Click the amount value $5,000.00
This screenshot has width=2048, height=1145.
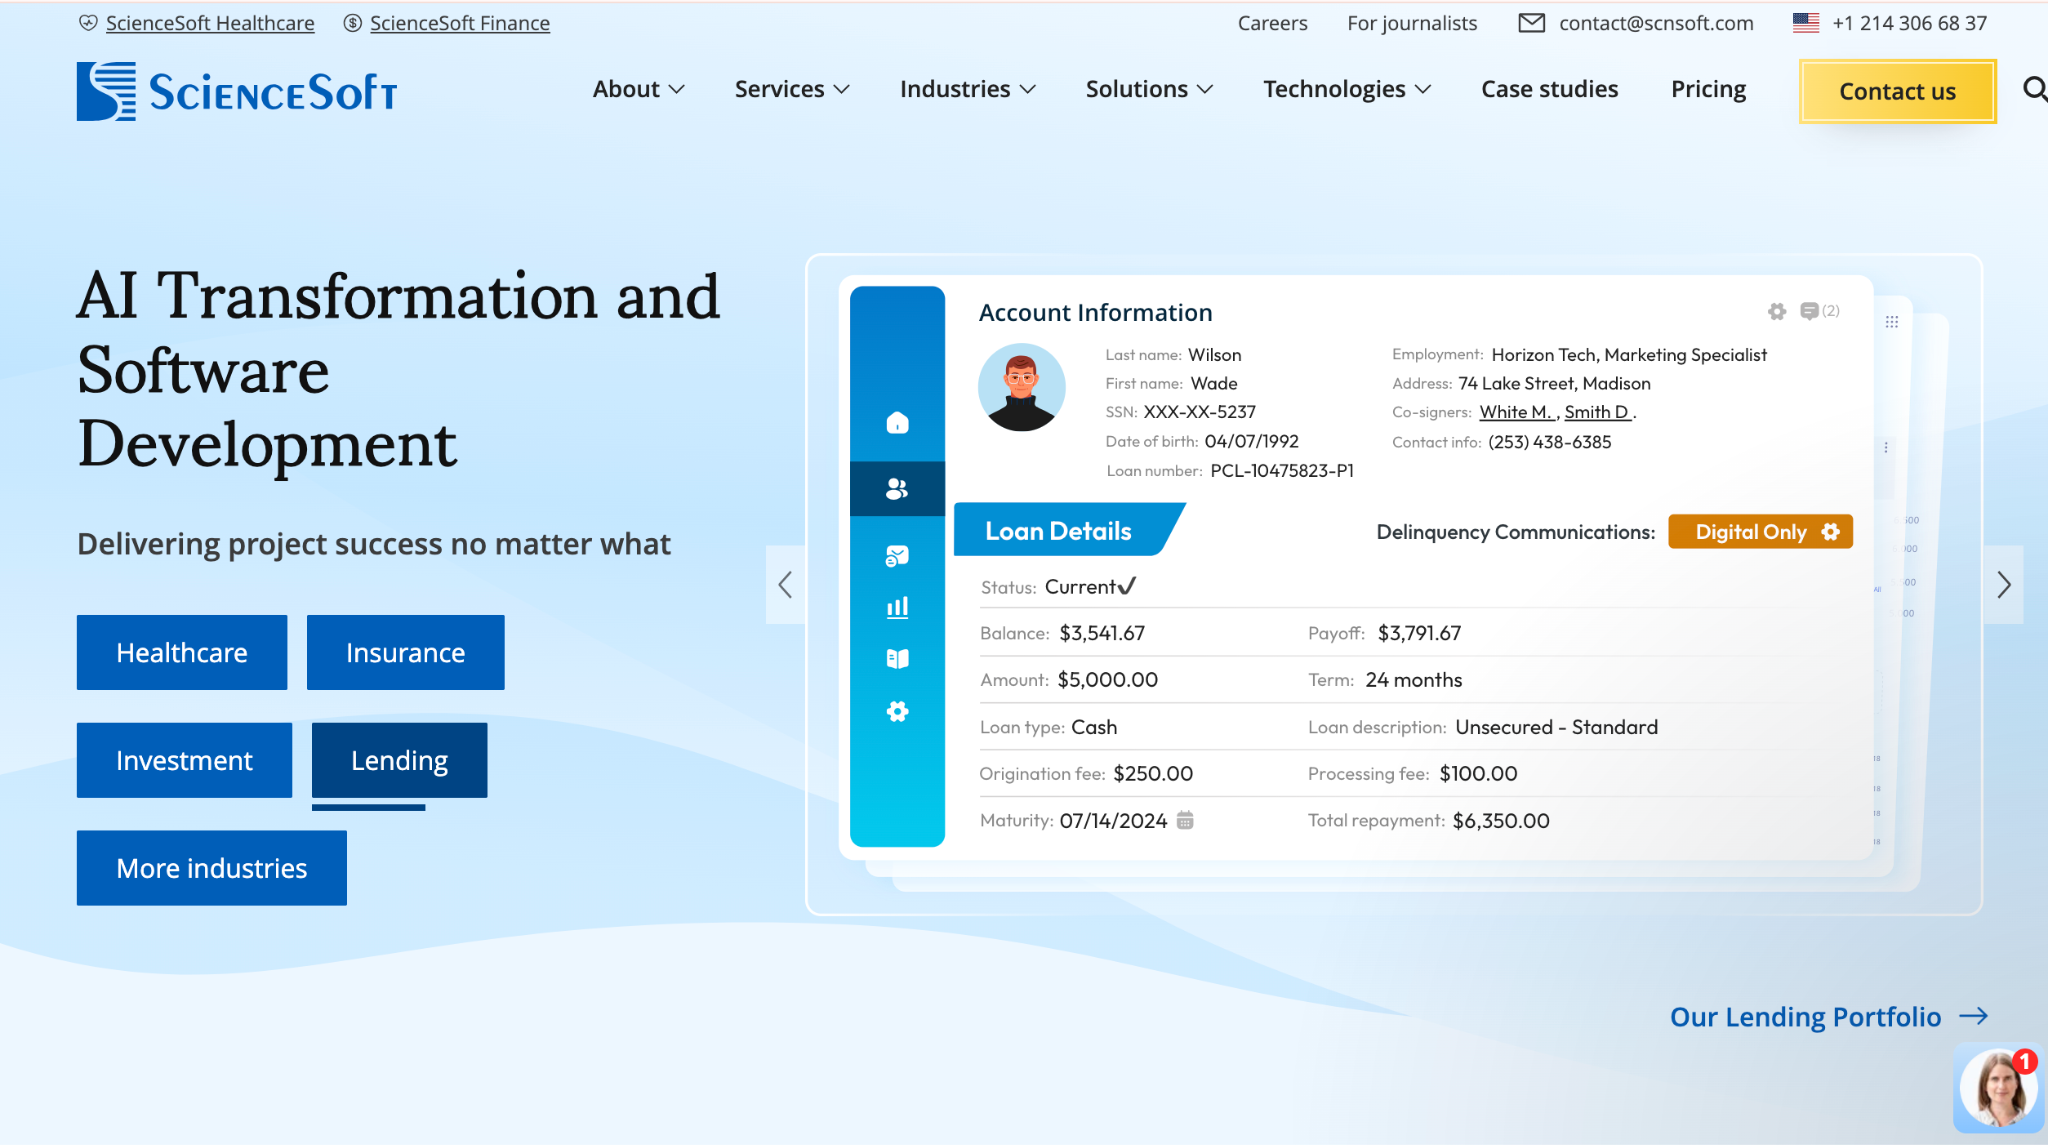(1107, 680)
